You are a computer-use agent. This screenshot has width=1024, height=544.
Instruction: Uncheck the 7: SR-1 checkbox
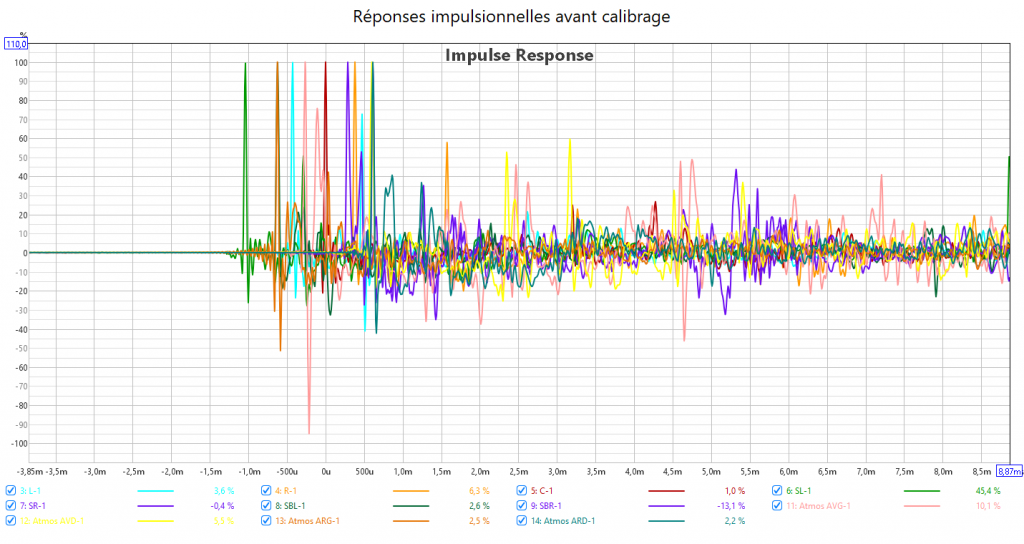11,506
